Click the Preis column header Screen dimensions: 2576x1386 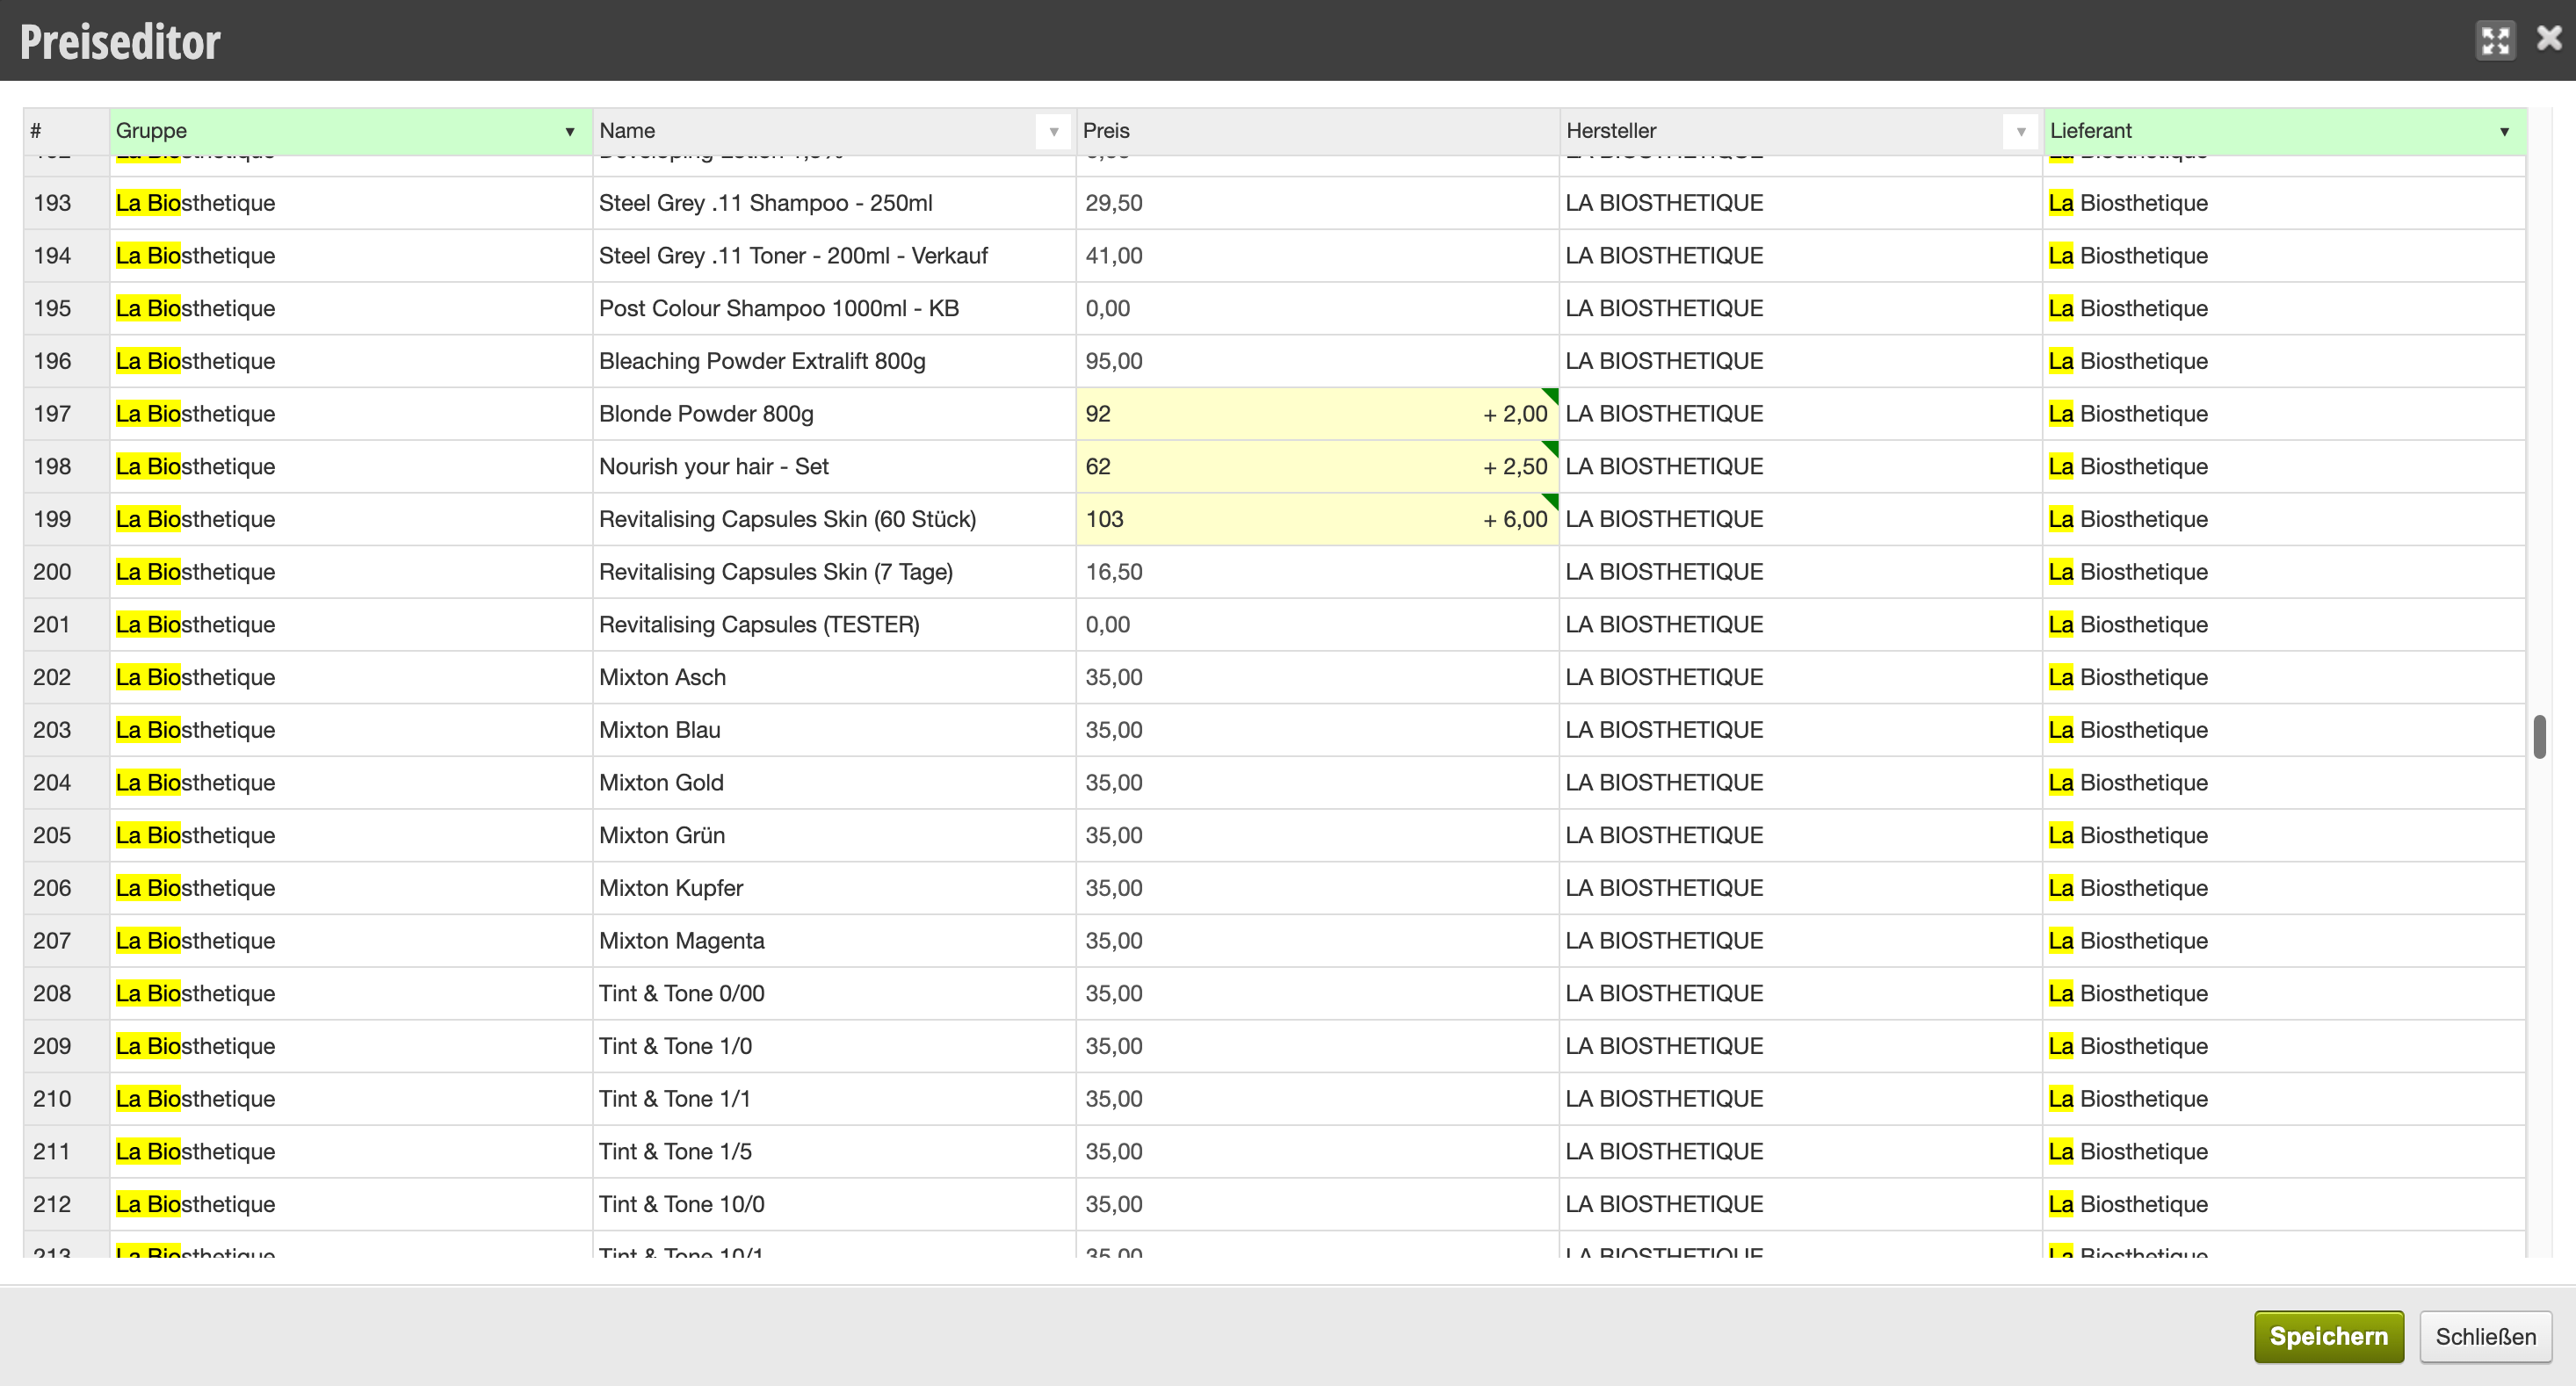[x=1317, y=131]
